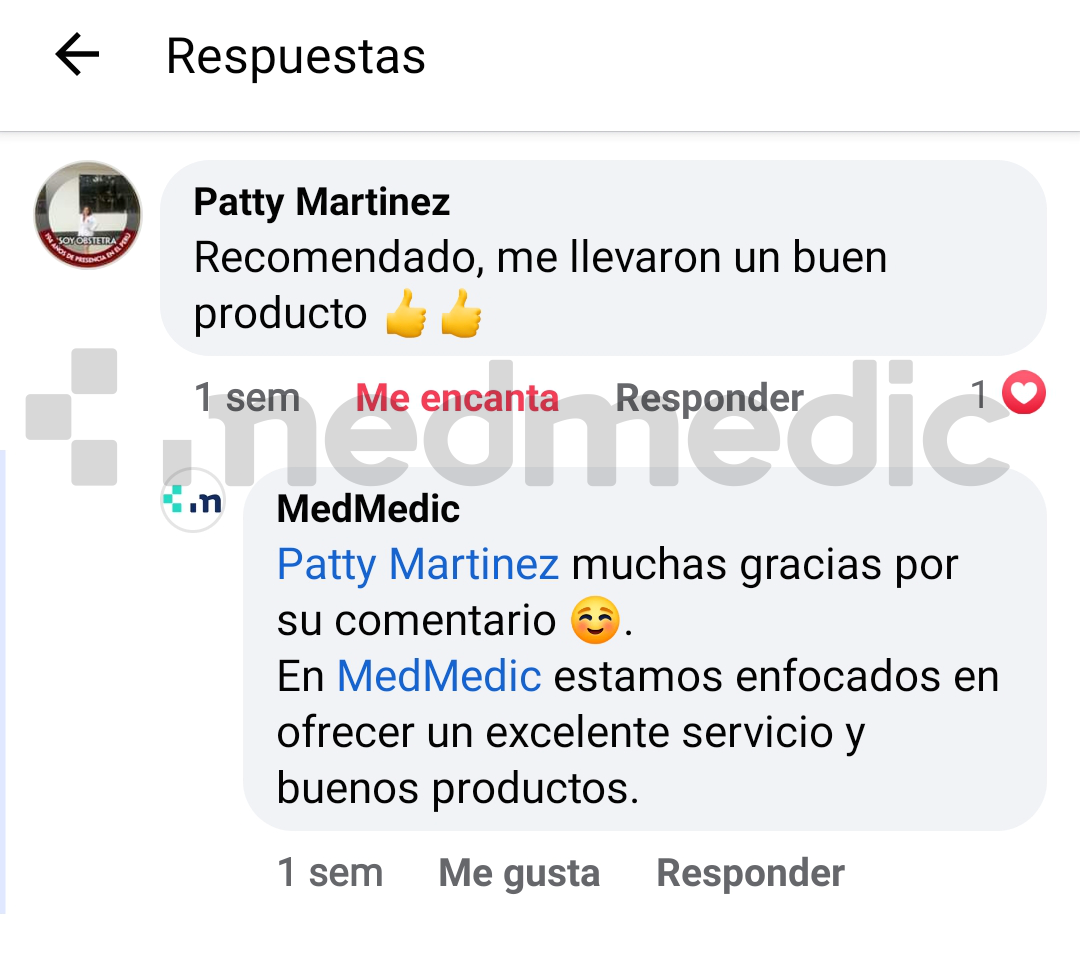
Task: Click the Respuestas header title
Action: [296, 56]
